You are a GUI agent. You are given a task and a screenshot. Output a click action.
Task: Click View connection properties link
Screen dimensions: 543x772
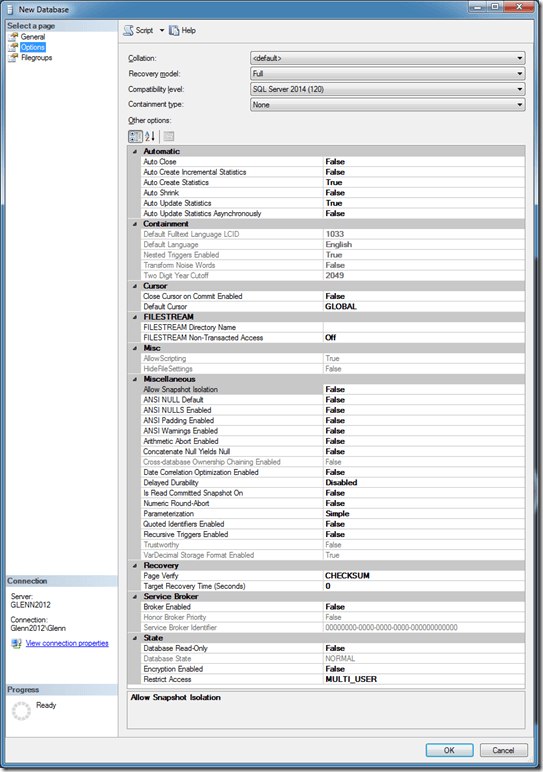(x=67, y=643)
